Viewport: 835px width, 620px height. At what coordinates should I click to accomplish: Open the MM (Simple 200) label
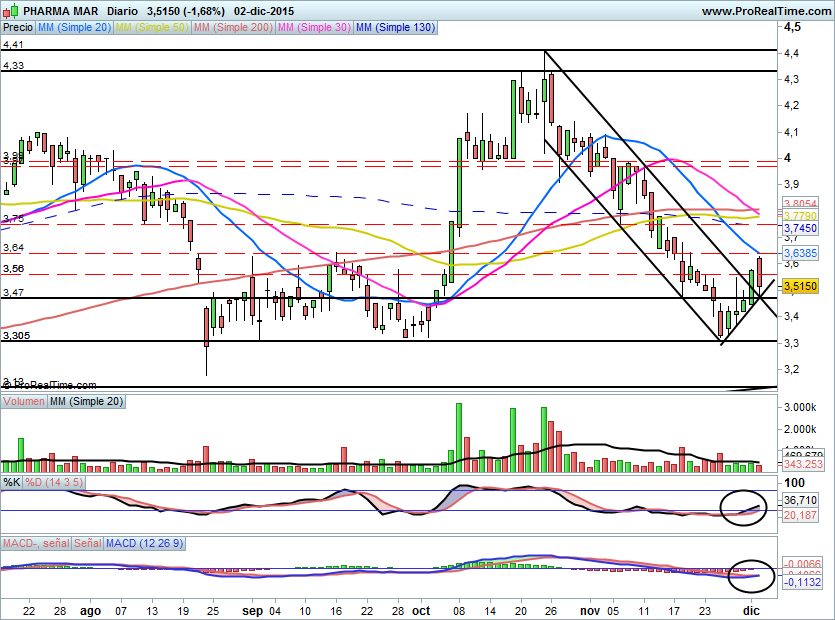click(233, 27)
